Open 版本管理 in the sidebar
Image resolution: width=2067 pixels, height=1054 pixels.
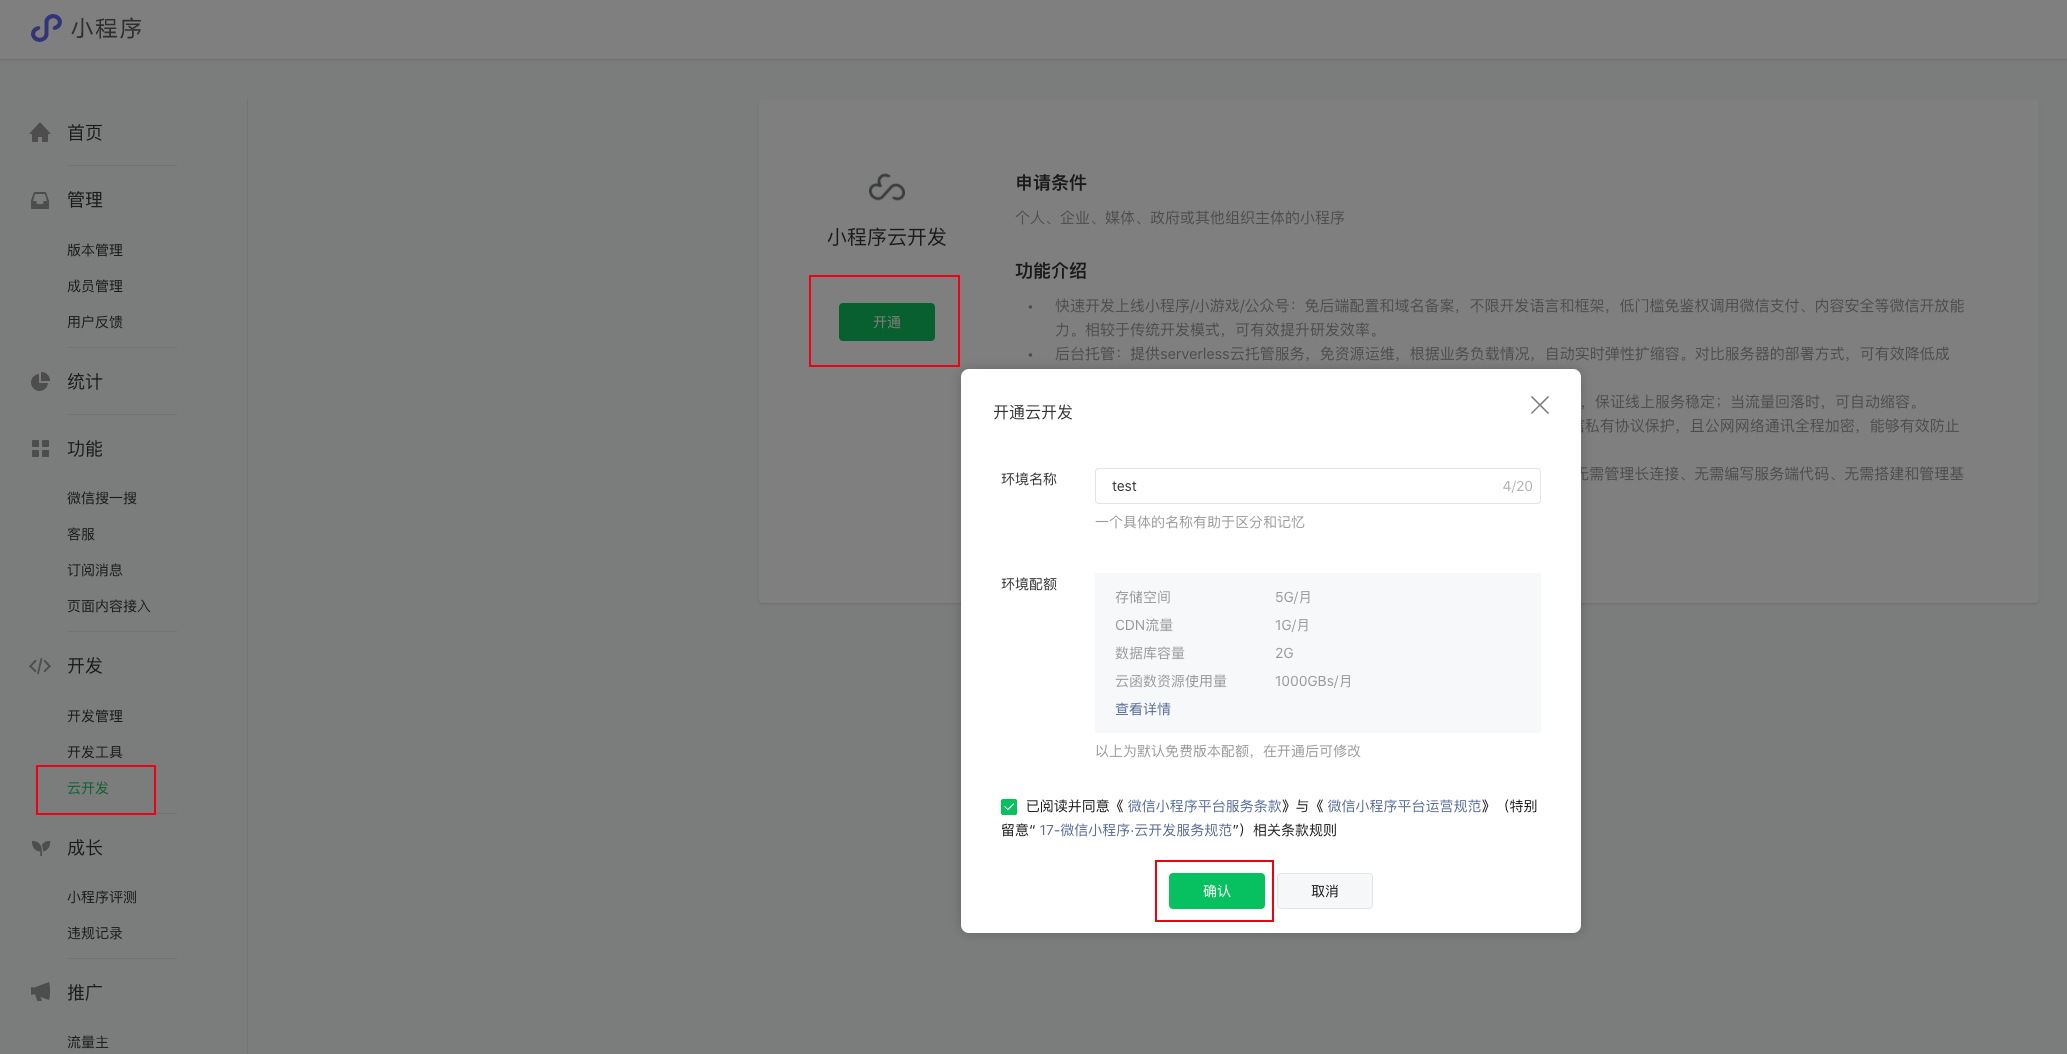[95, 250]
